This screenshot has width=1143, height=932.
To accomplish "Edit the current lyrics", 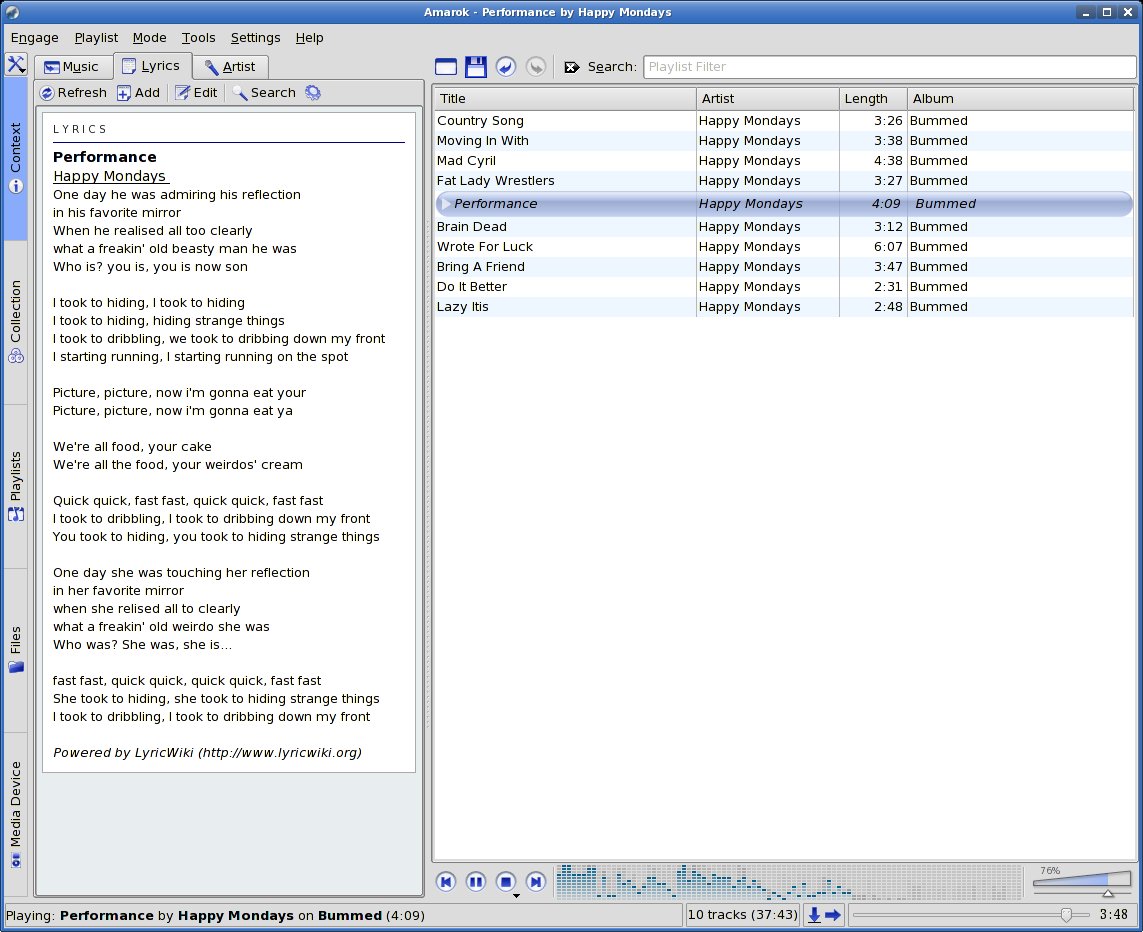I will 196,93.
